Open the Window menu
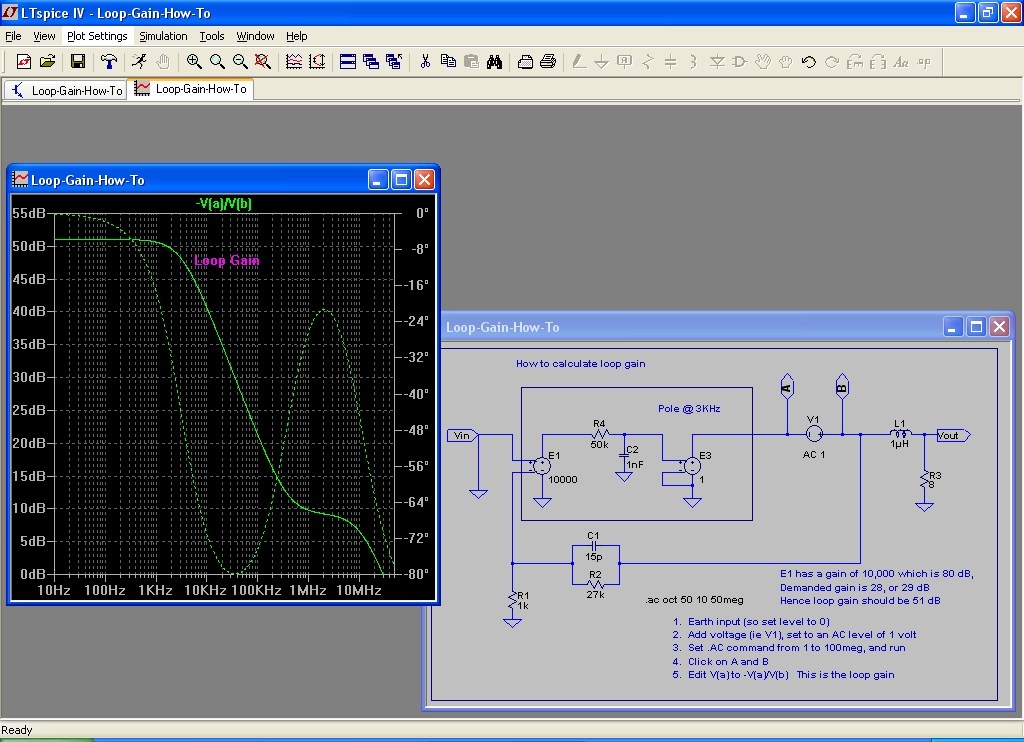The height and width of the screenshot is (742, 1024). (255, 36)
